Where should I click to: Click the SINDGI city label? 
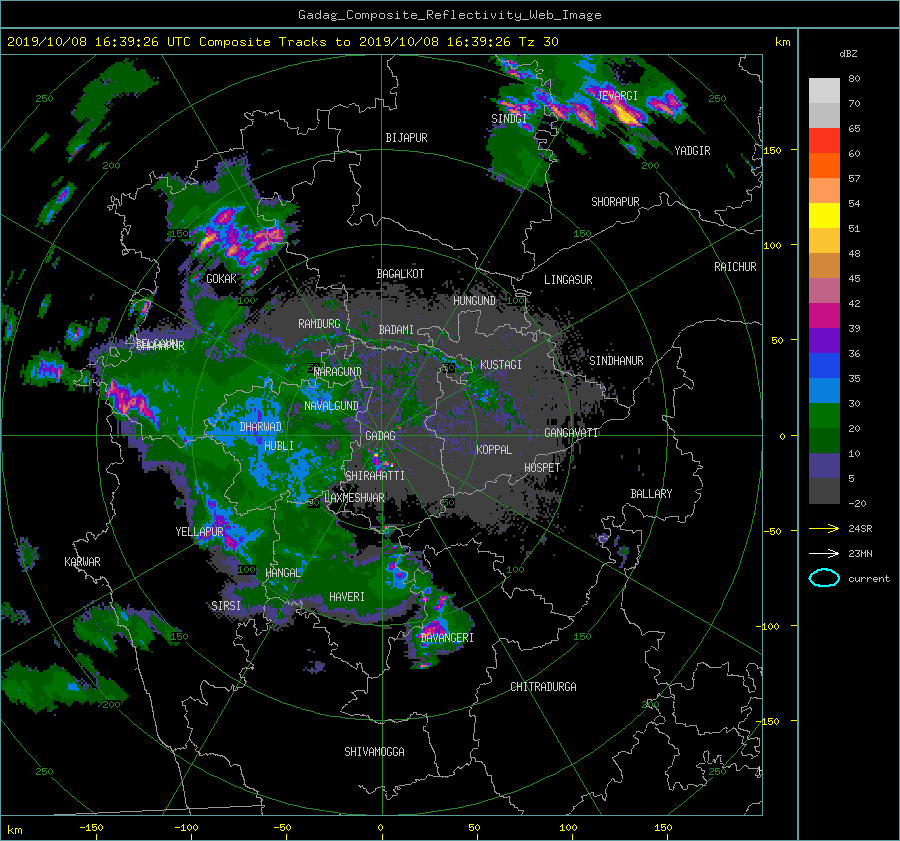click(x=509, y=119)
